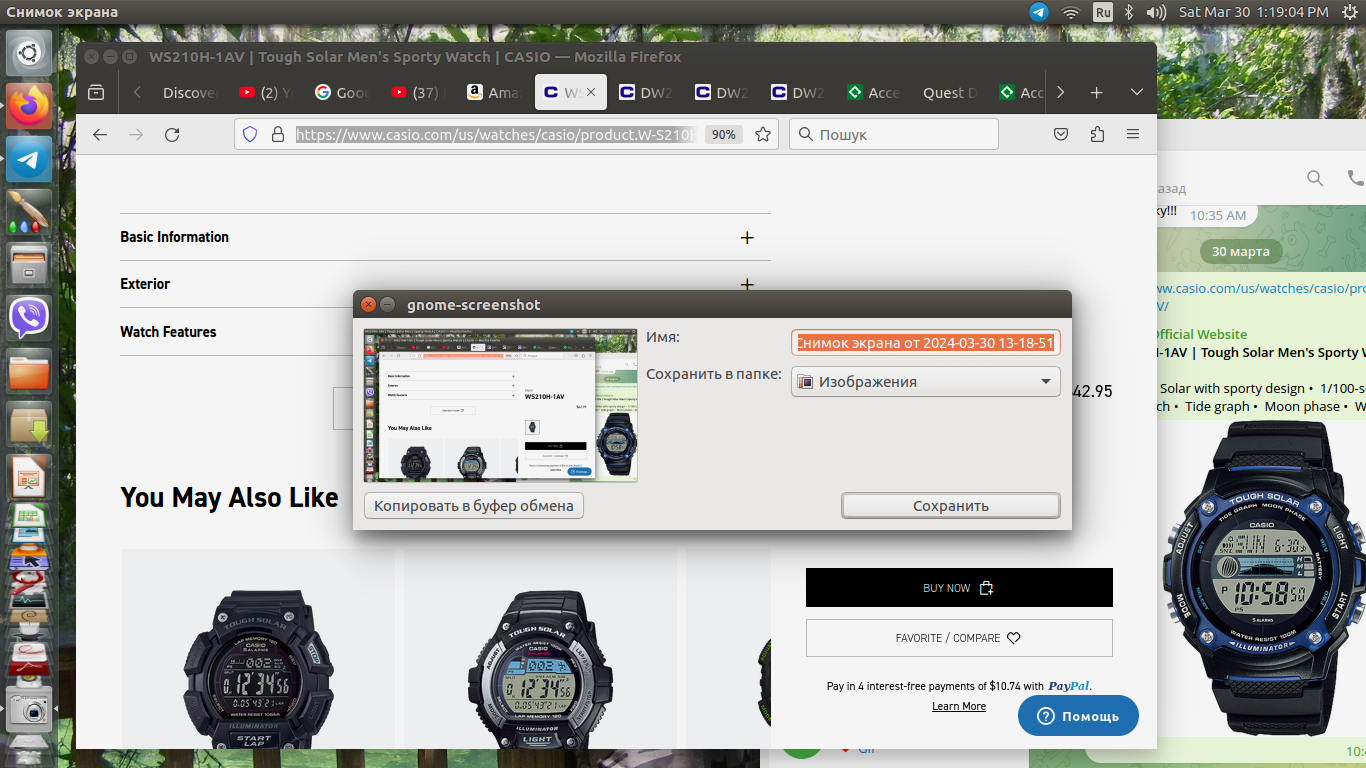Click the PayPal logo text
Viewport: 1366px width, 768px height.
point(1068,686)
